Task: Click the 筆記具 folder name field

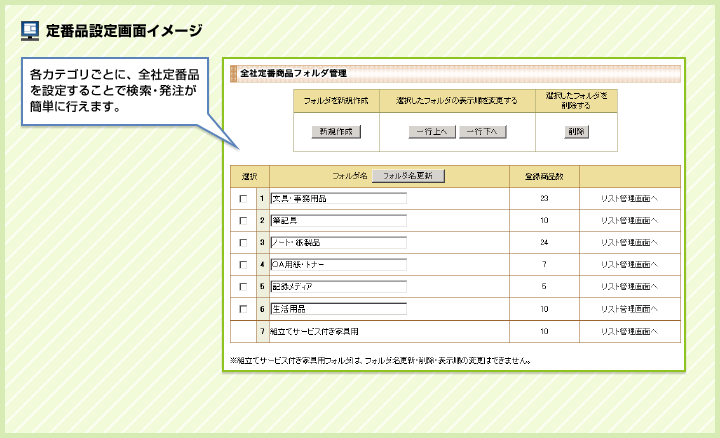Action: (x=338, y=220)
